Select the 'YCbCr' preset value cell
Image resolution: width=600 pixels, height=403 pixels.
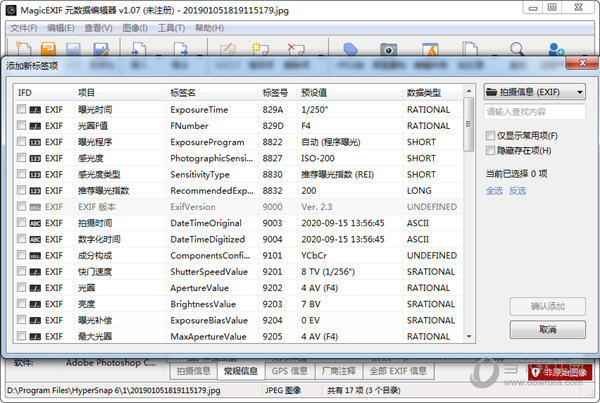314,256
